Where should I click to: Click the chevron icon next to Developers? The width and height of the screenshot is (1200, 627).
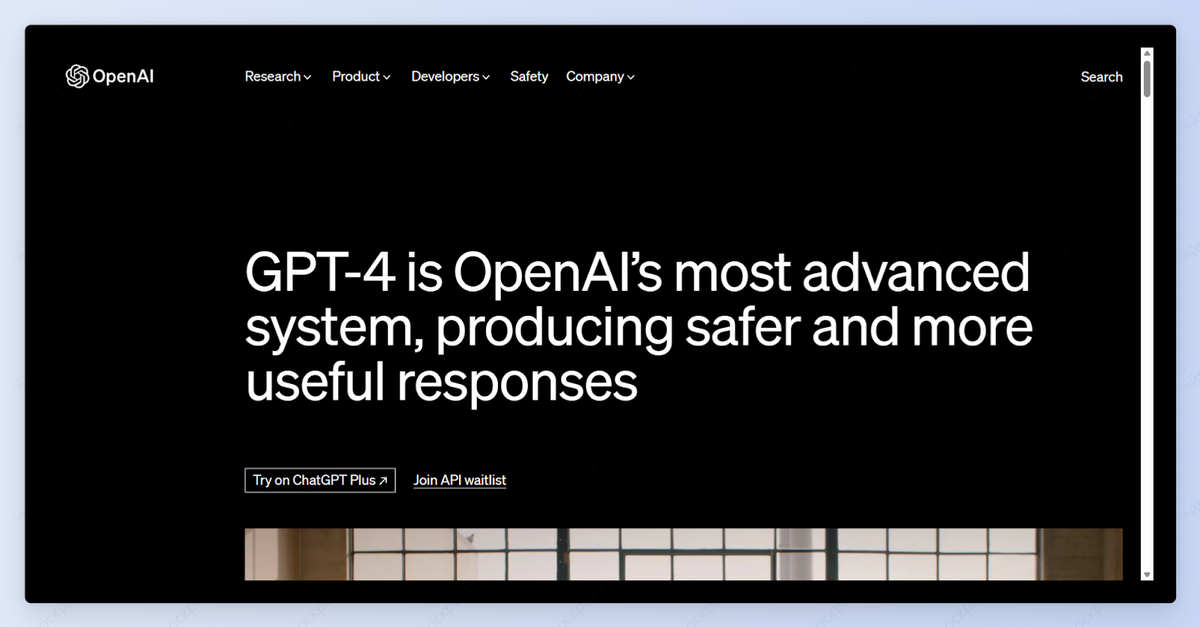(485, 77)
